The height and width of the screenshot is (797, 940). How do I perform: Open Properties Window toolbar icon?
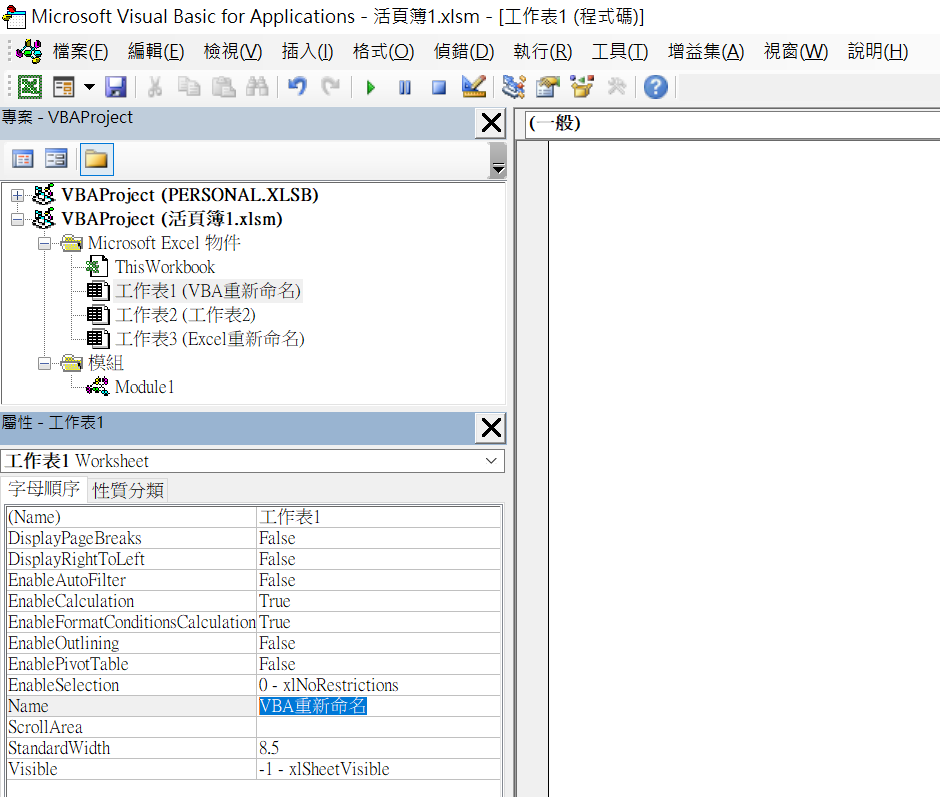[547, 88]
